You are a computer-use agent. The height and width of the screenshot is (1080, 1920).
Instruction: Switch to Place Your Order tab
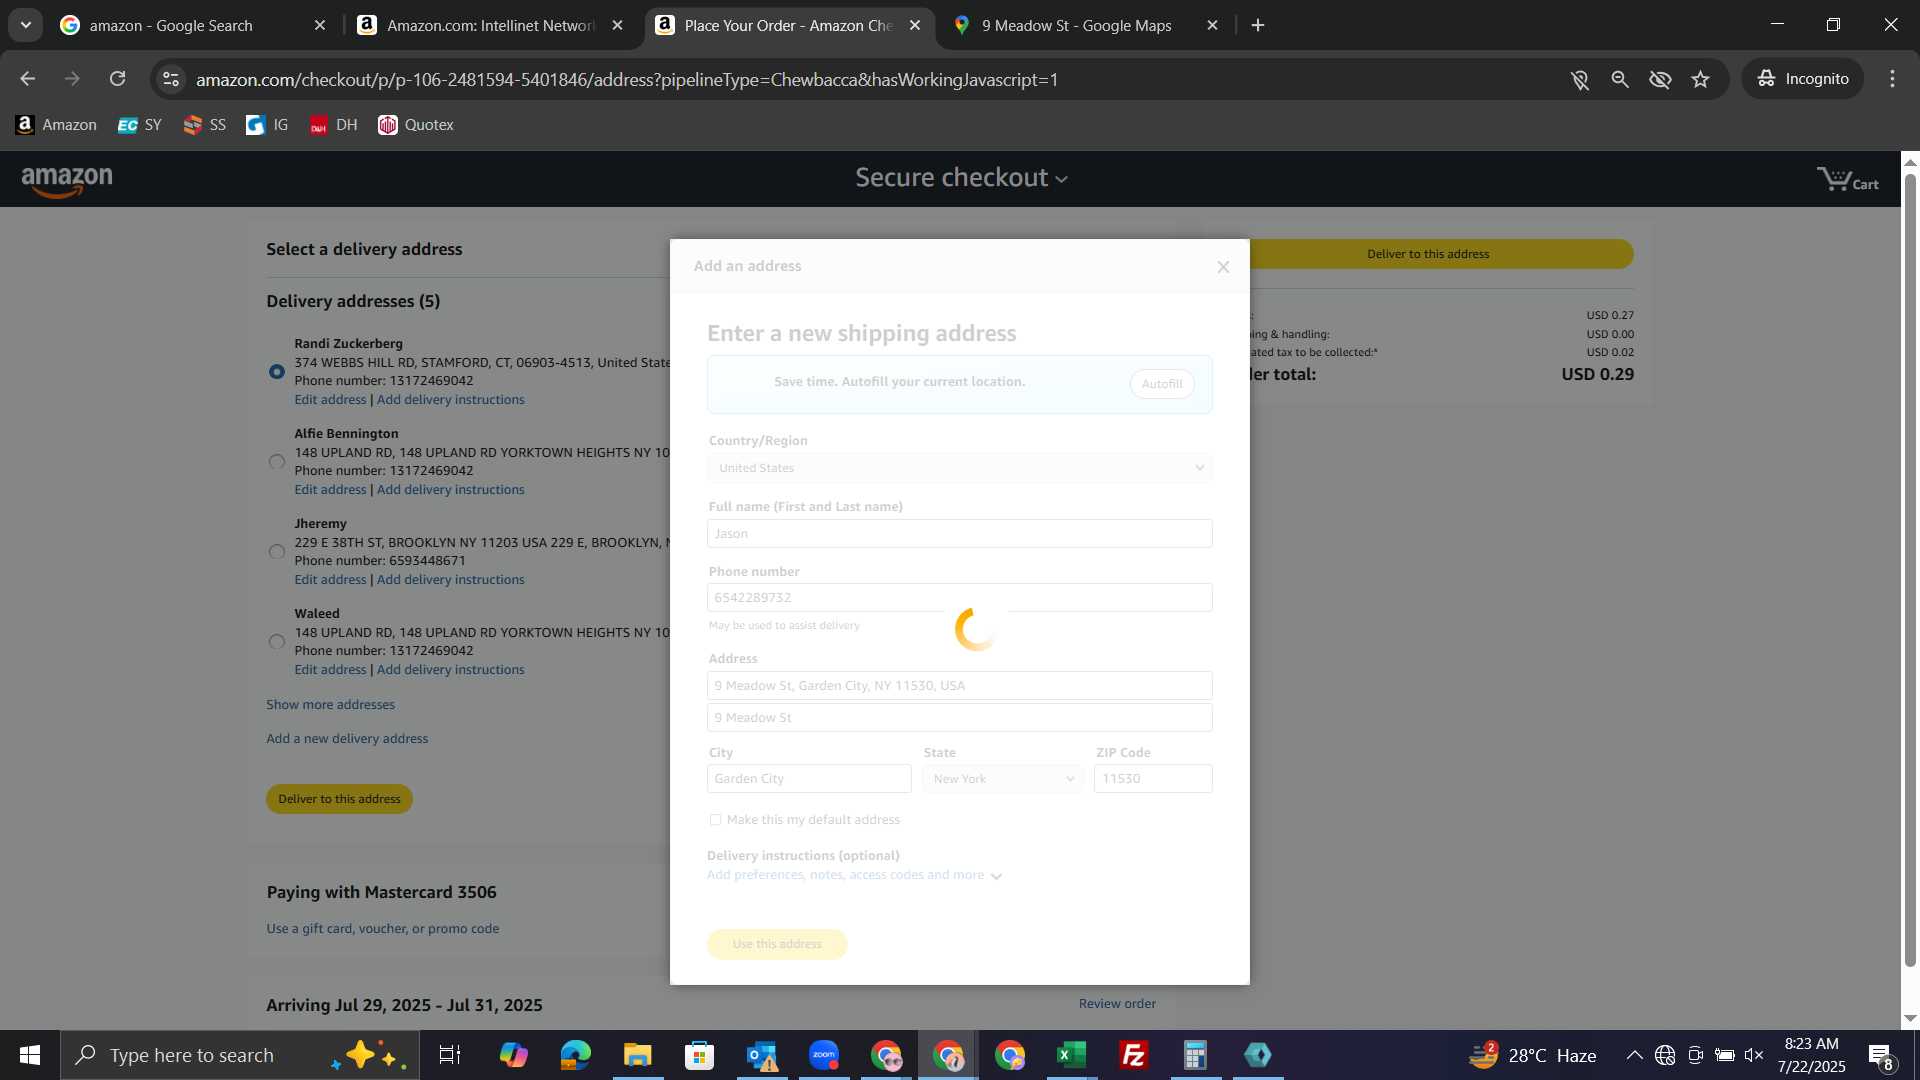tap(789, 25)
